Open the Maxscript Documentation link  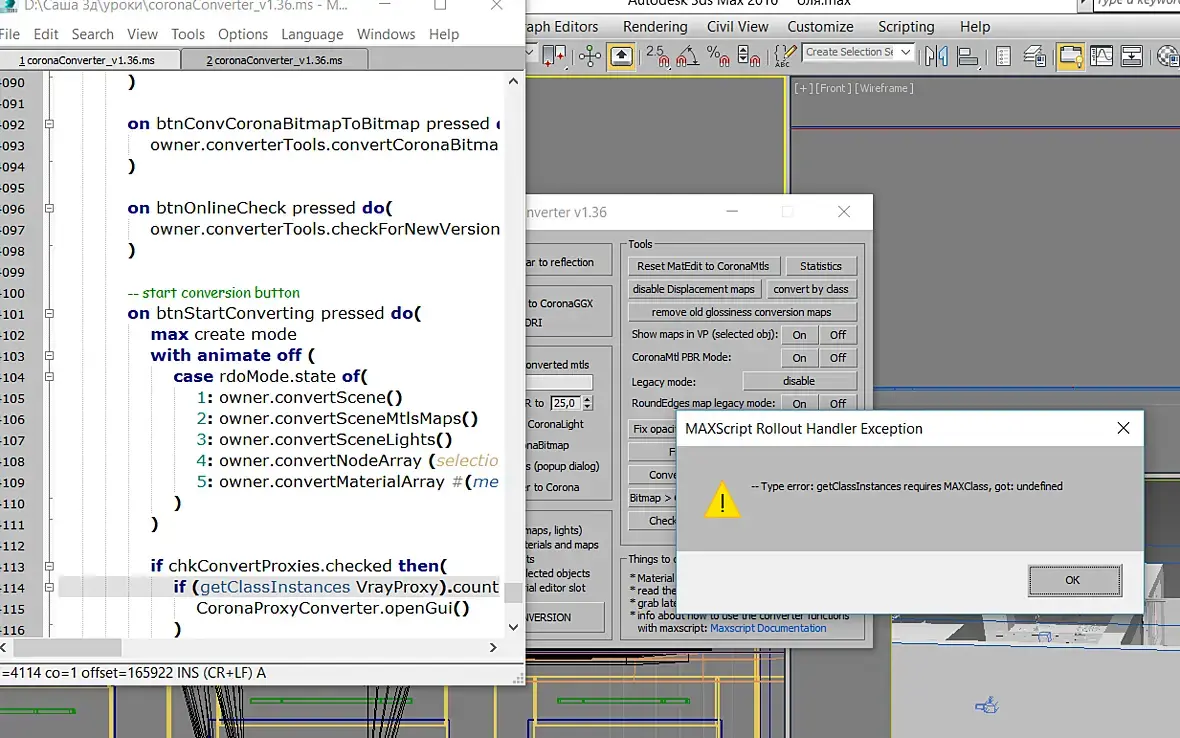[768, 628]
